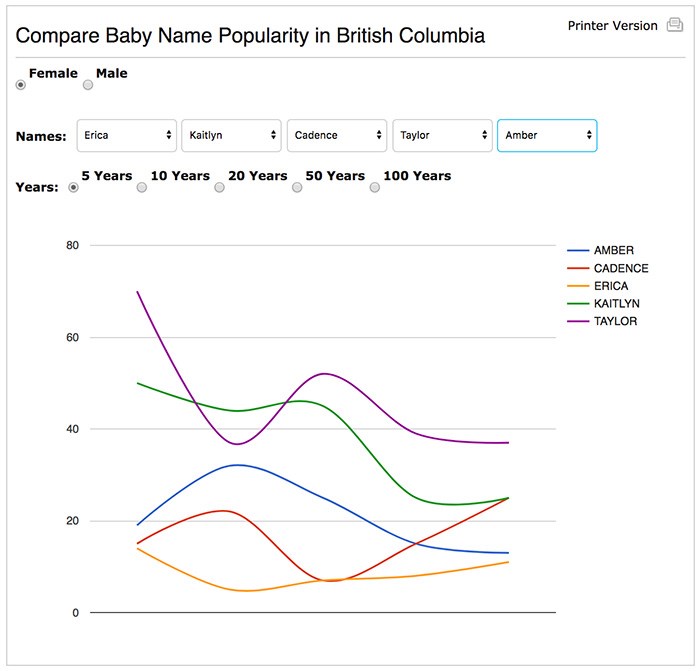The height and width of the screenshot is (671, 700).
Task: Choose the 10 Years radio option
Action: pyautogui.click(x=142, y=188)
